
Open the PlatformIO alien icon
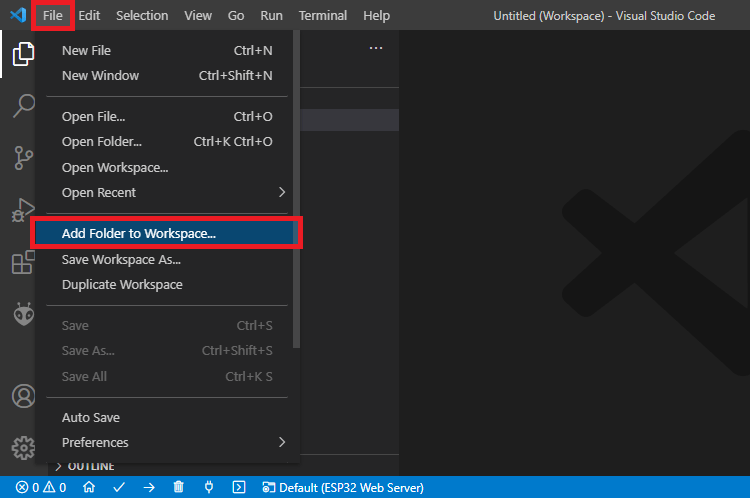pos(22,314)
